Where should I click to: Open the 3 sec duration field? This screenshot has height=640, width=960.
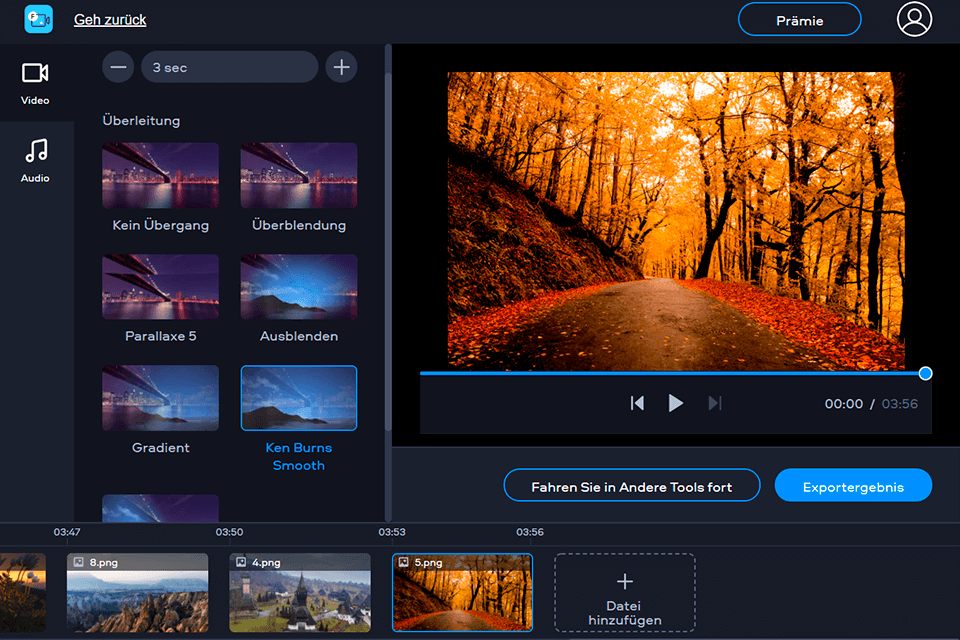pos(229,67)
